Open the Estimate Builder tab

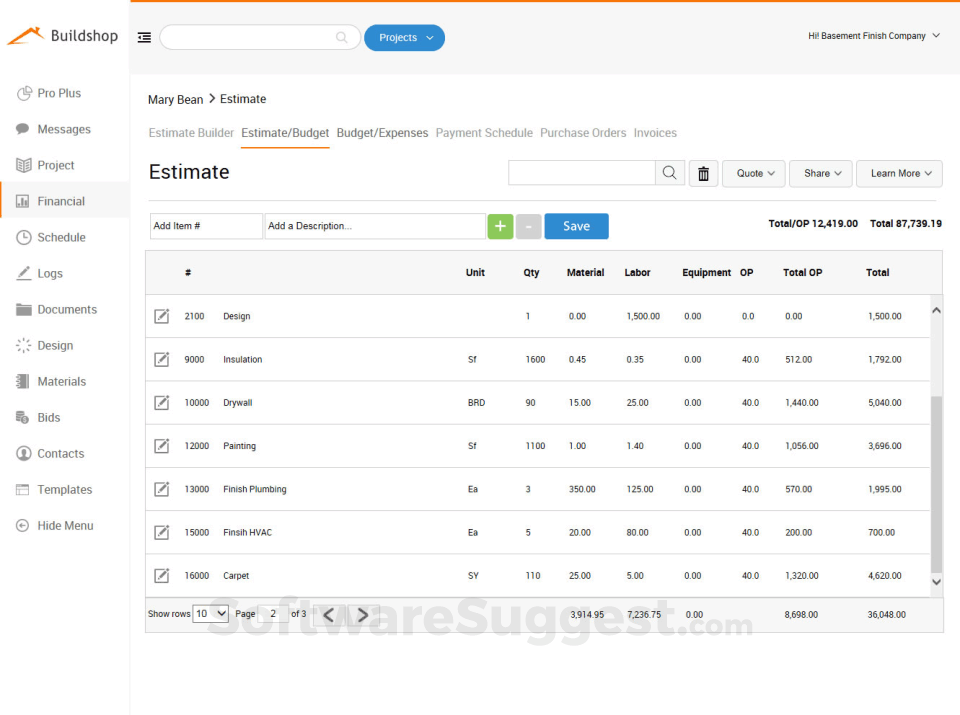[x=191, y=133]
